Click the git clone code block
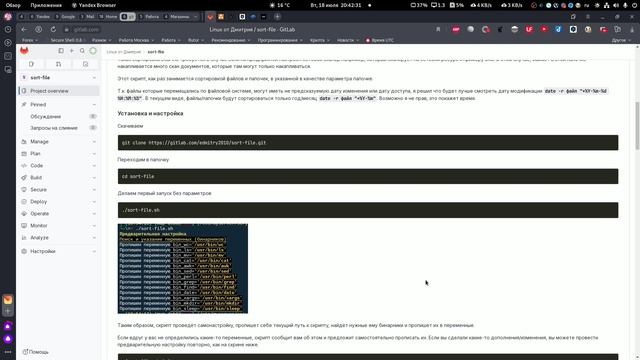Image resolution: width=640 pixels, height=360 pixels. pos(368,143)
